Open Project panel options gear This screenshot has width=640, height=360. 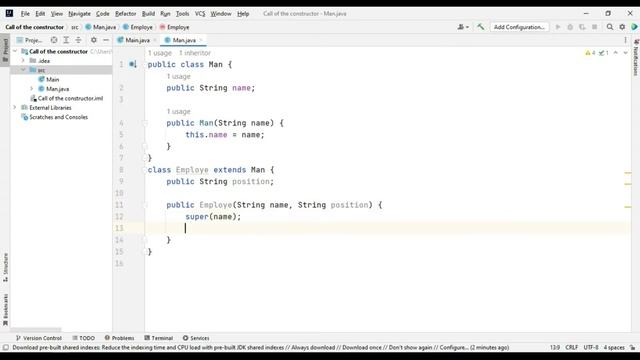coord(94,40)
